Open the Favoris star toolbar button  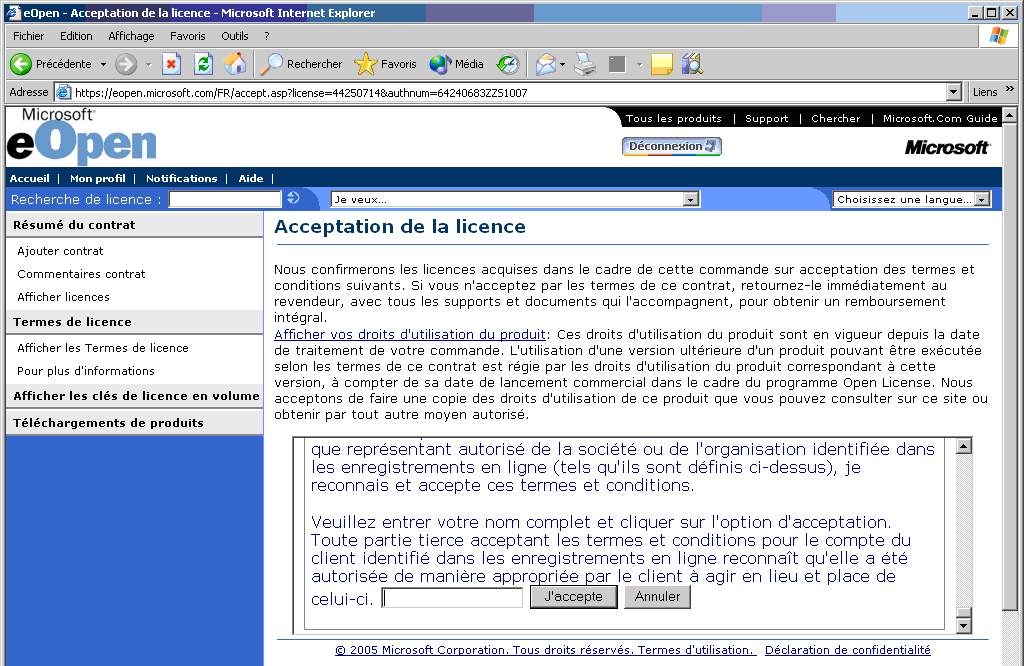[385, 64]
